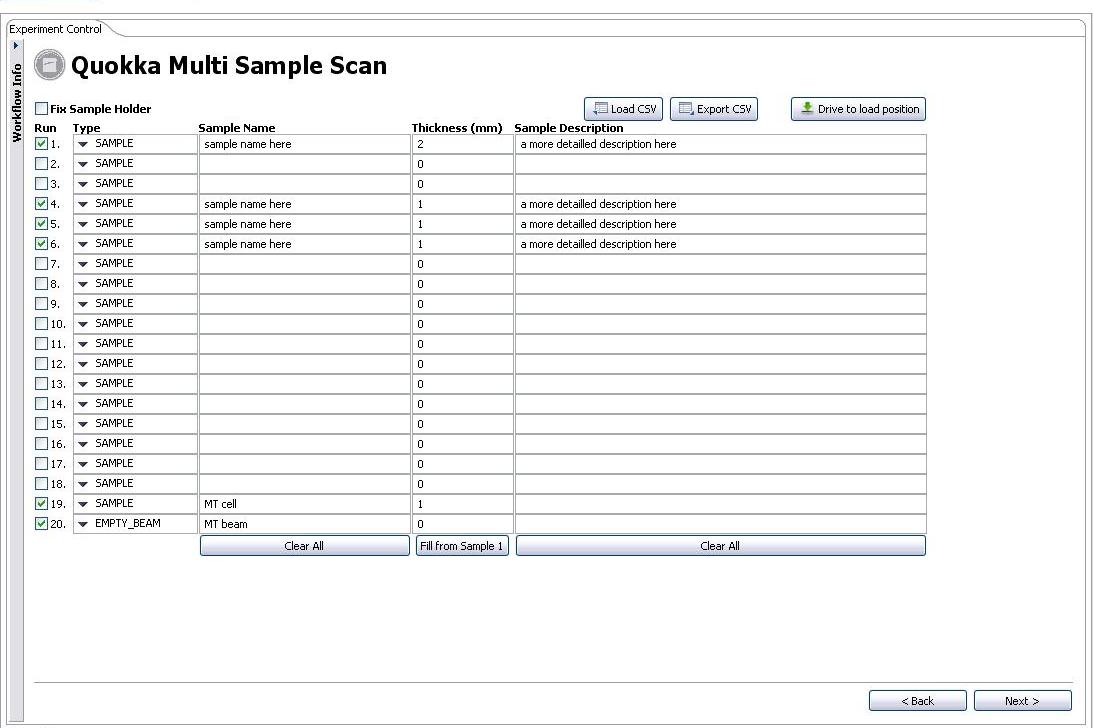Screen dimensions: 1093x728
Task: Click Clear All under Sample Name column
Action: [x=304, y=546]
